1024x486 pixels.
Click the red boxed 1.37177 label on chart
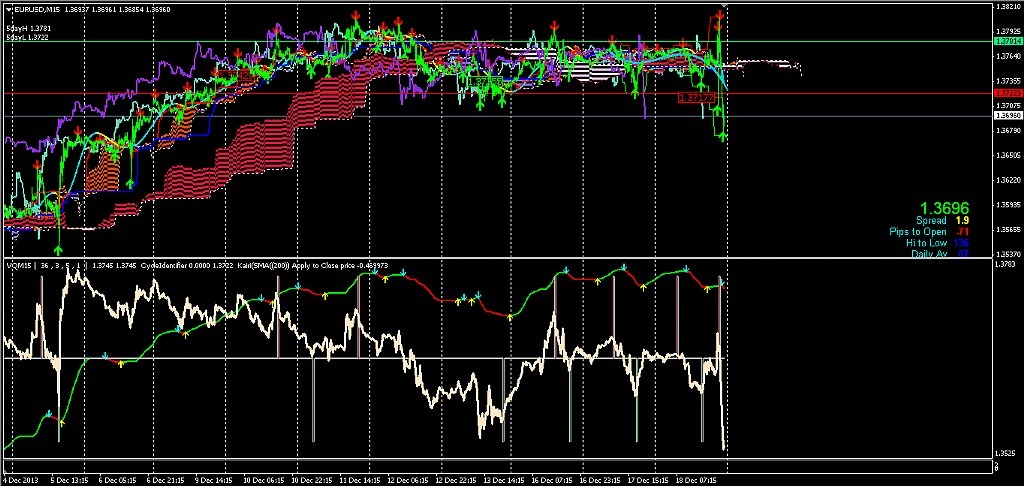pyautogui.click(x=698, y=97)
